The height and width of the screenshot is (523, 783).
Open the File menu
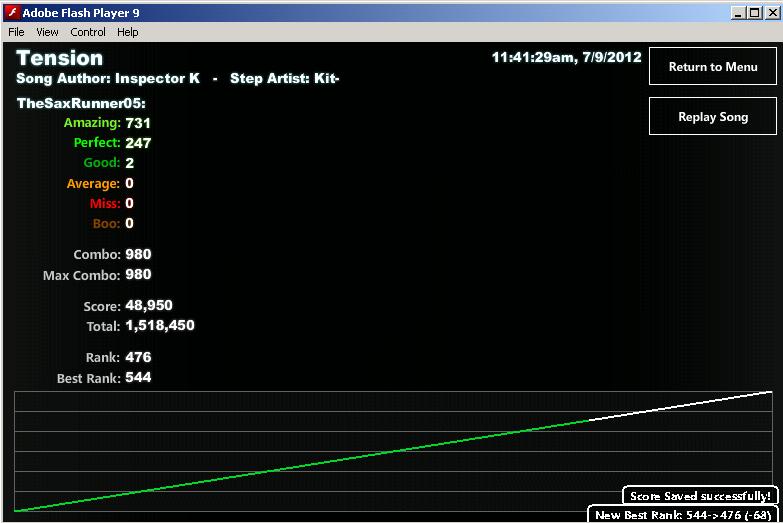(x=16, y=32)
